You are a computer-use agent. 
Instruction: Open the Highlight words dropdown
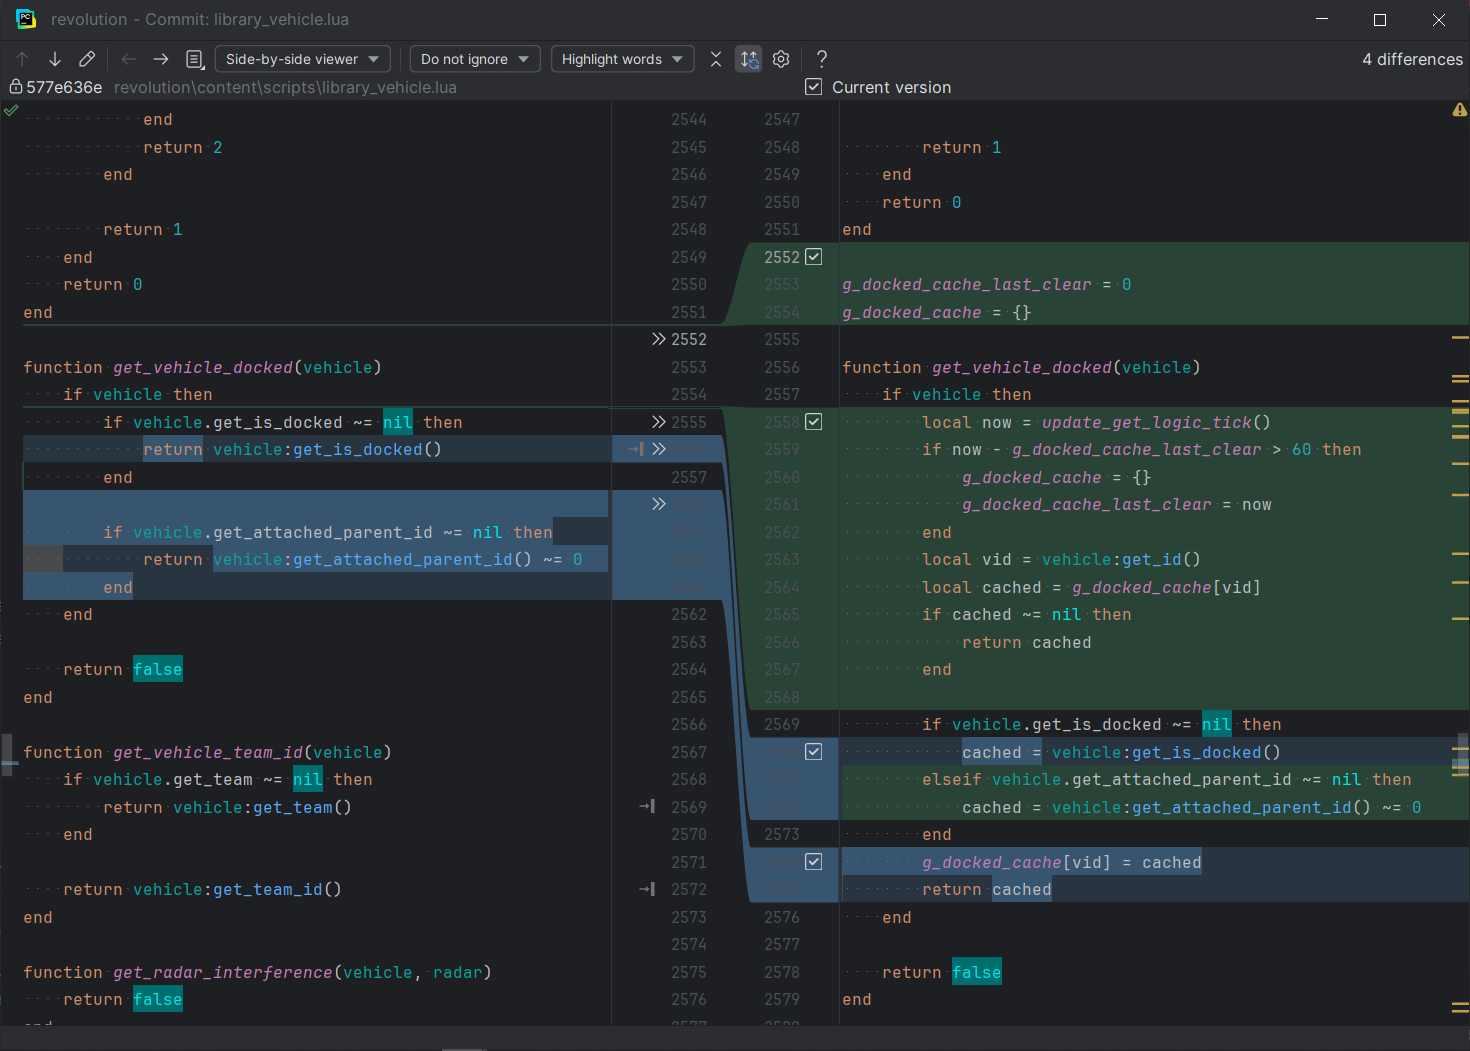[x=622, y=59]
